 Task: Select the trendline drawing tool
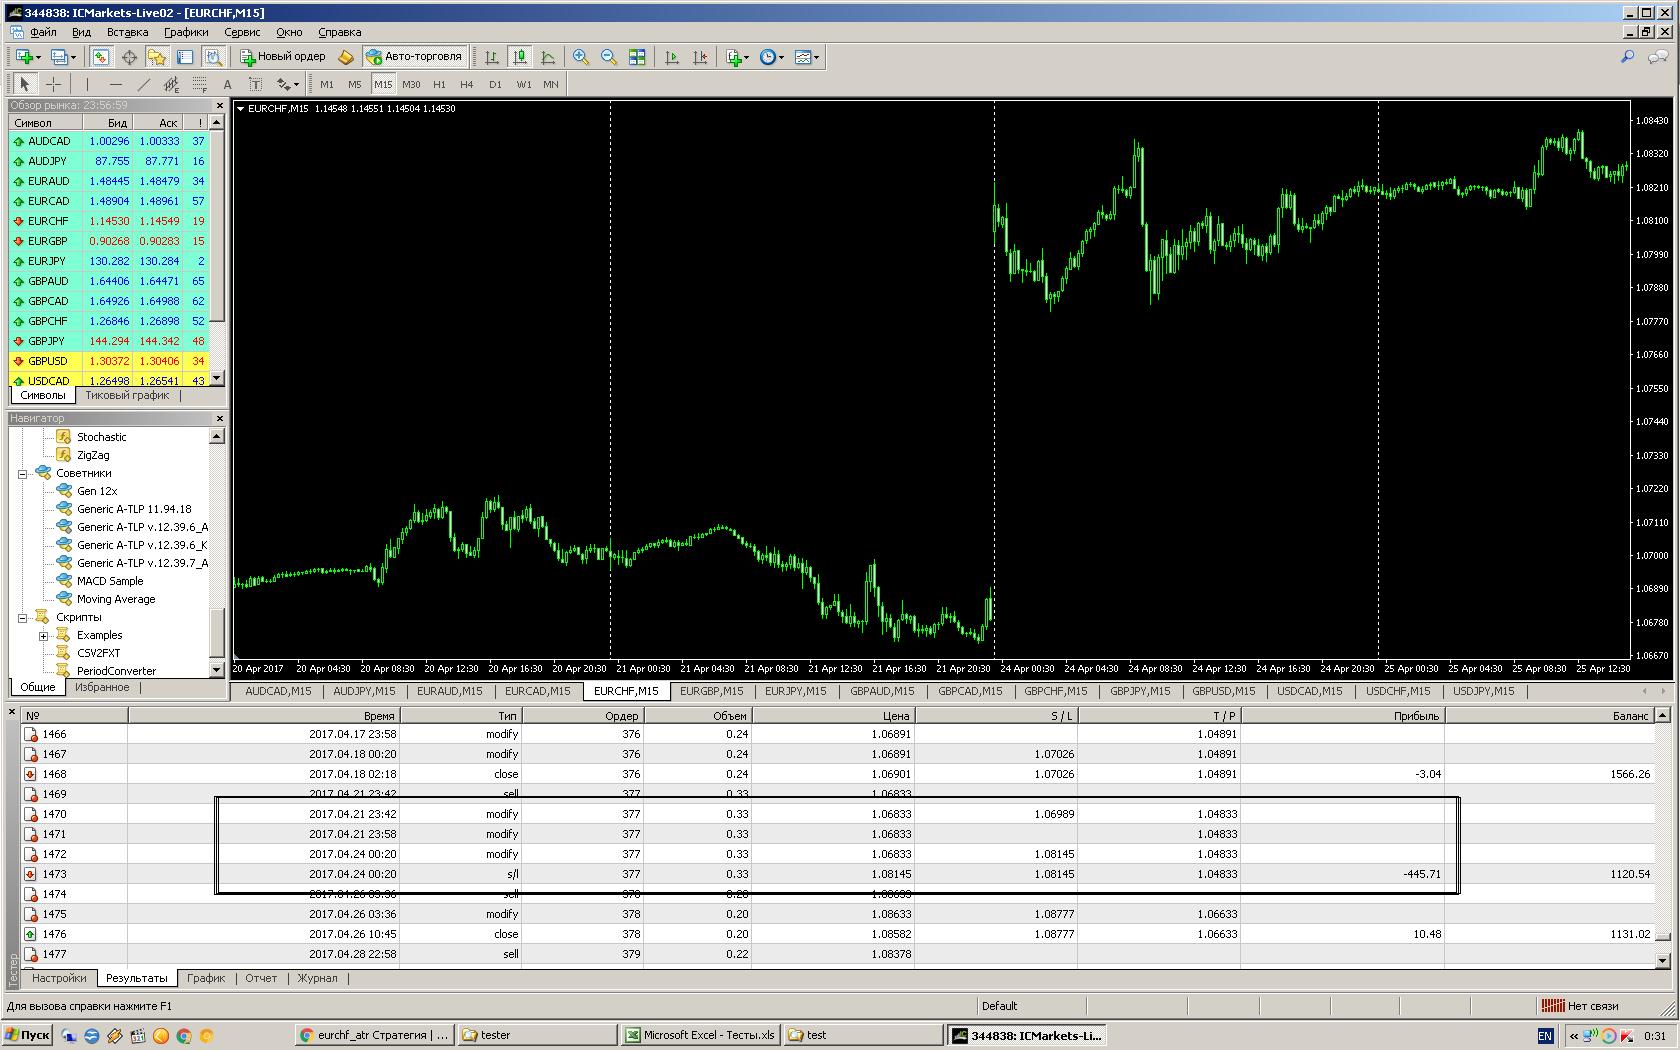[143, 84]
